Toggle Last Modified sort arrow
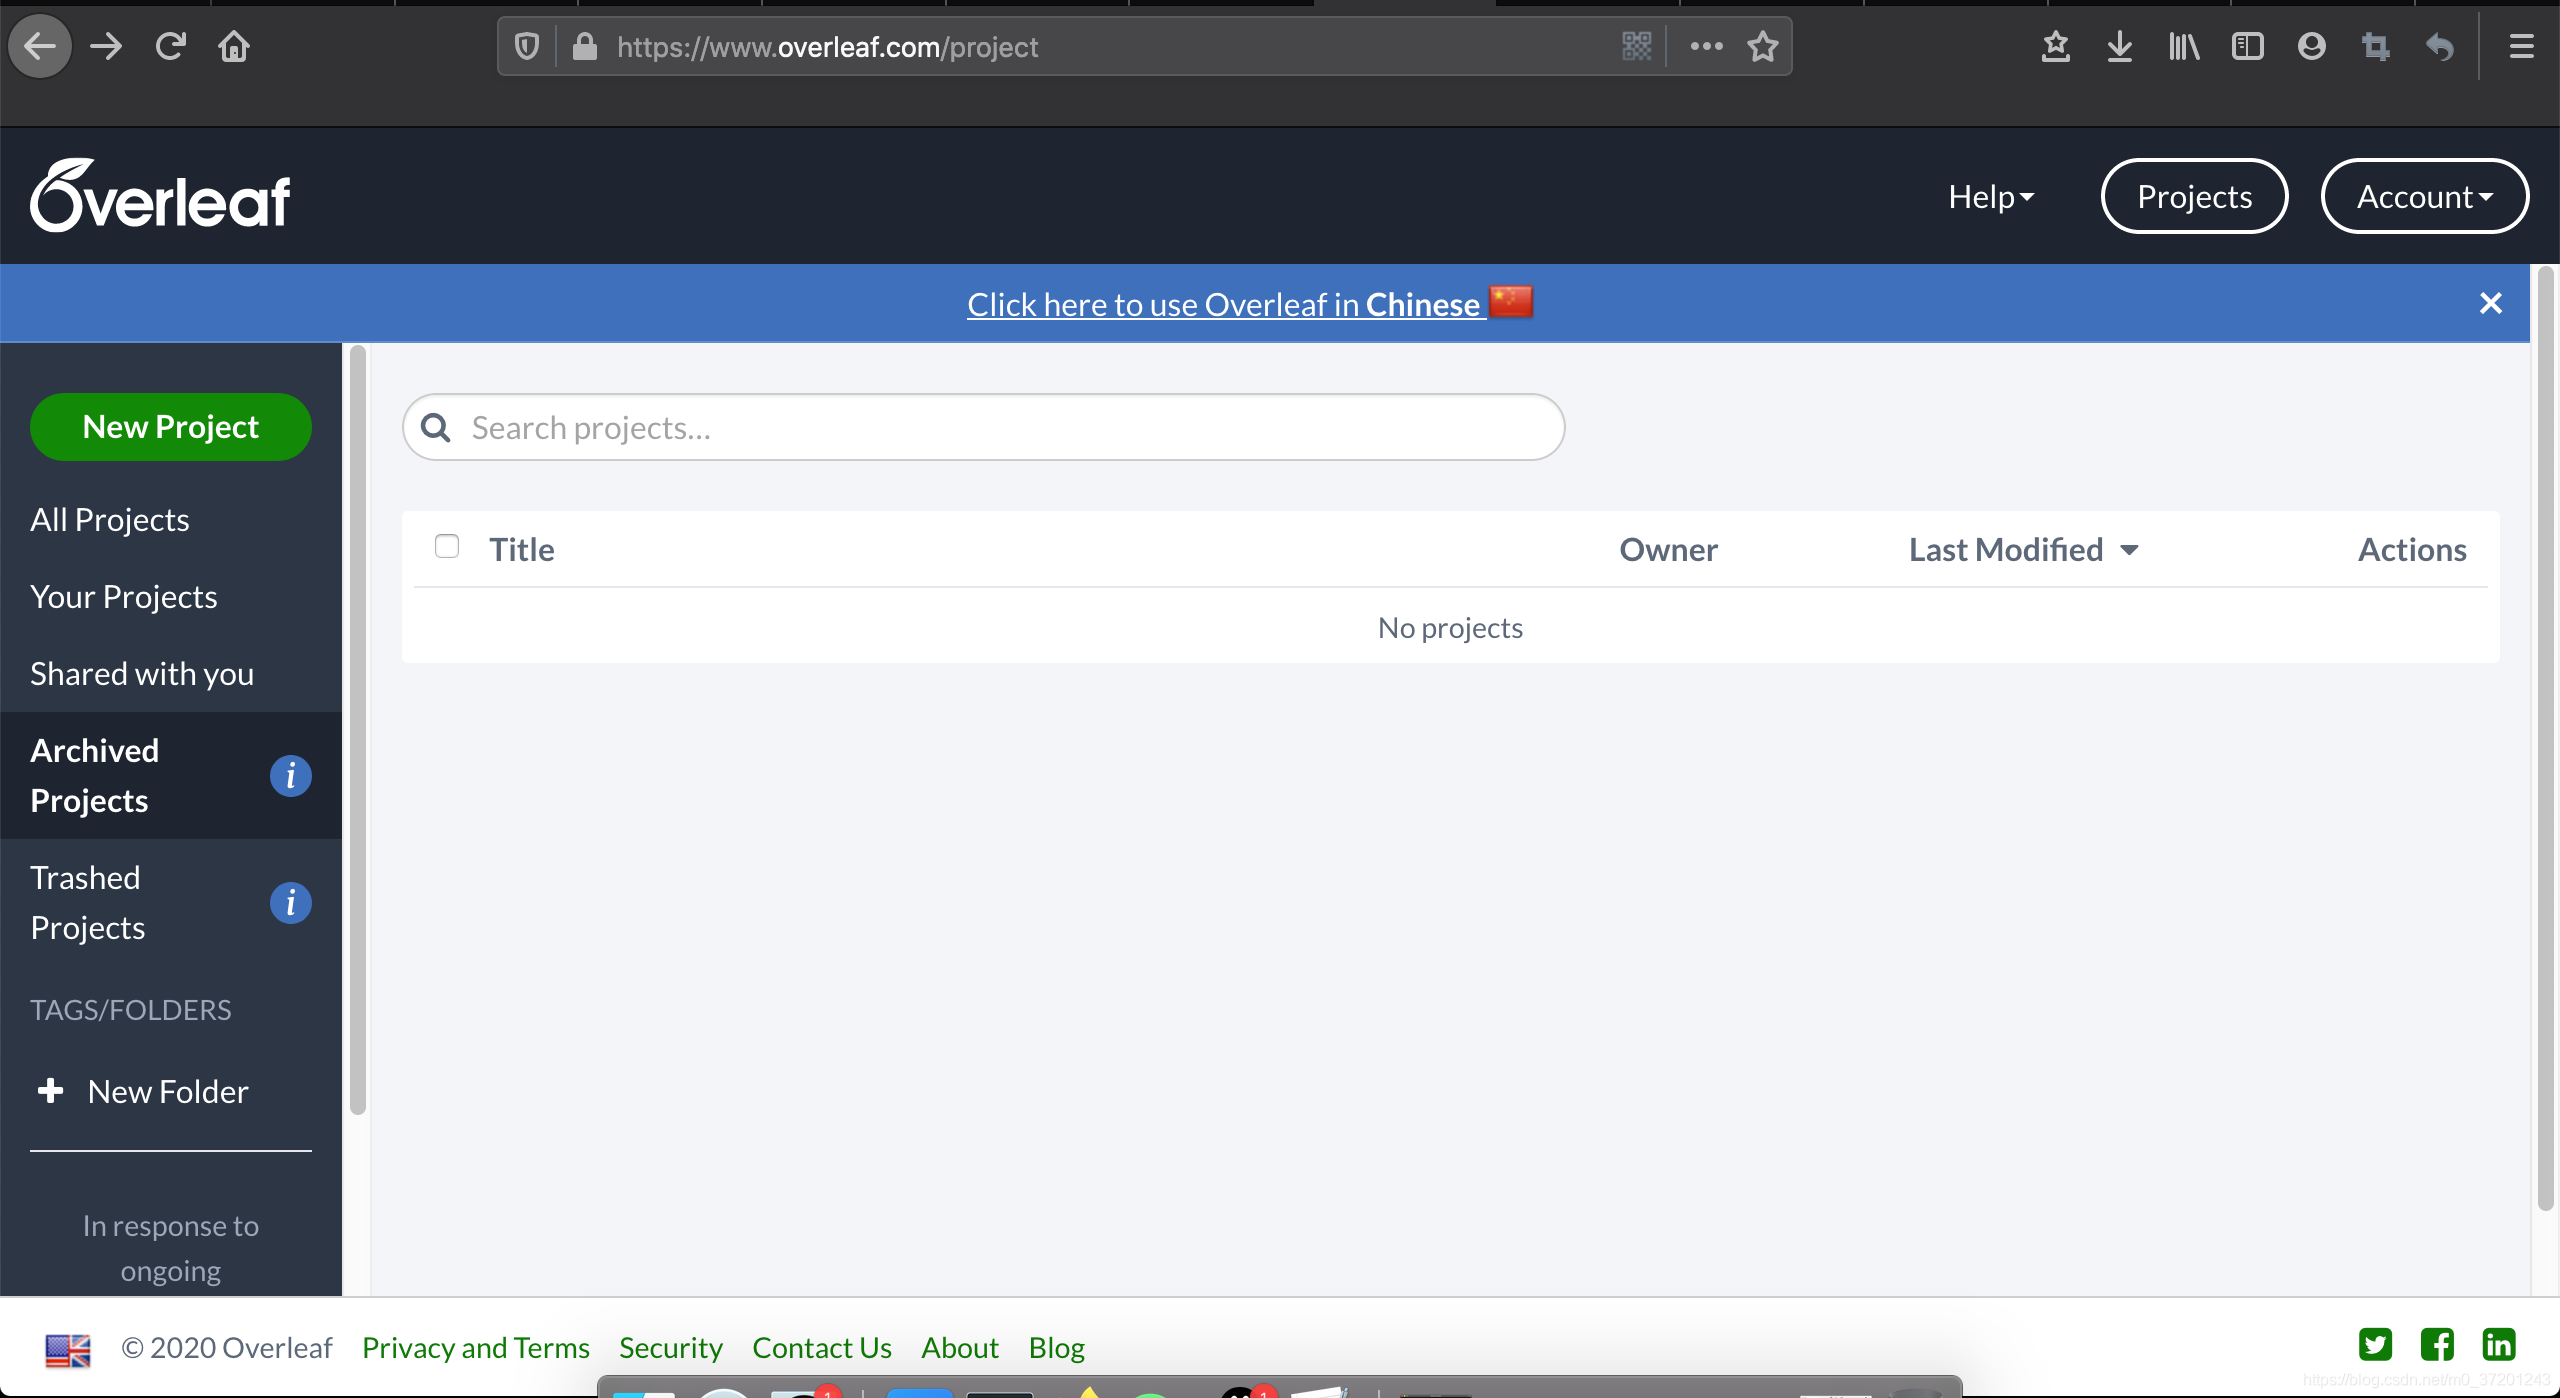Screen dimensions: 2560x1398 2130,550
